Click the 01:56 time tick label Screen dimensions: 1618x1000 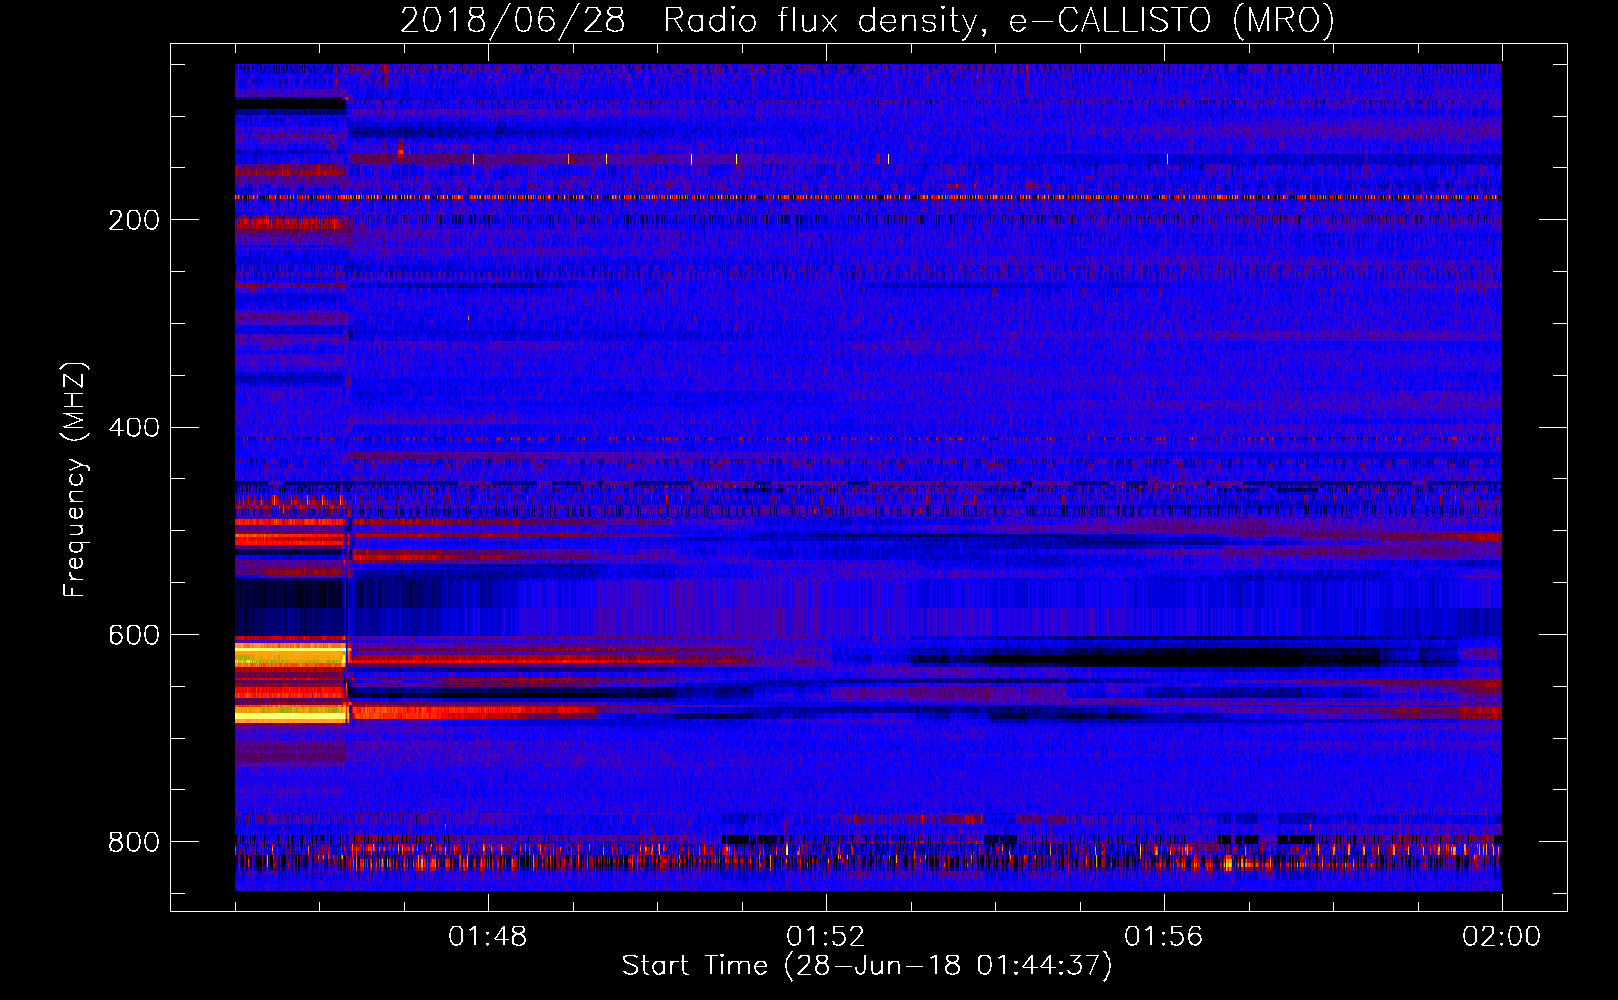click(1164, 937)
